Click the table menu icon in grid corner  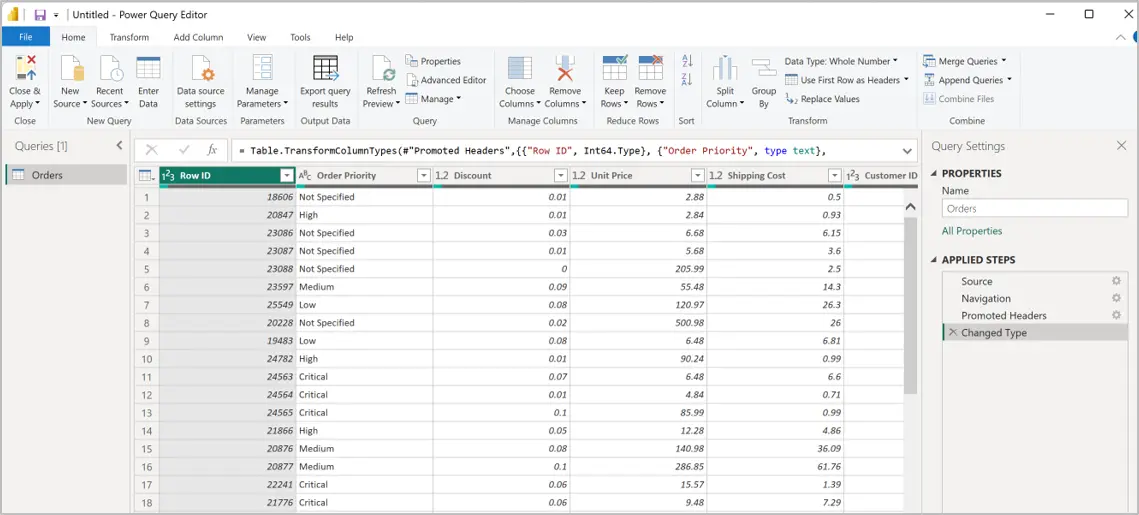click(146, 175)
